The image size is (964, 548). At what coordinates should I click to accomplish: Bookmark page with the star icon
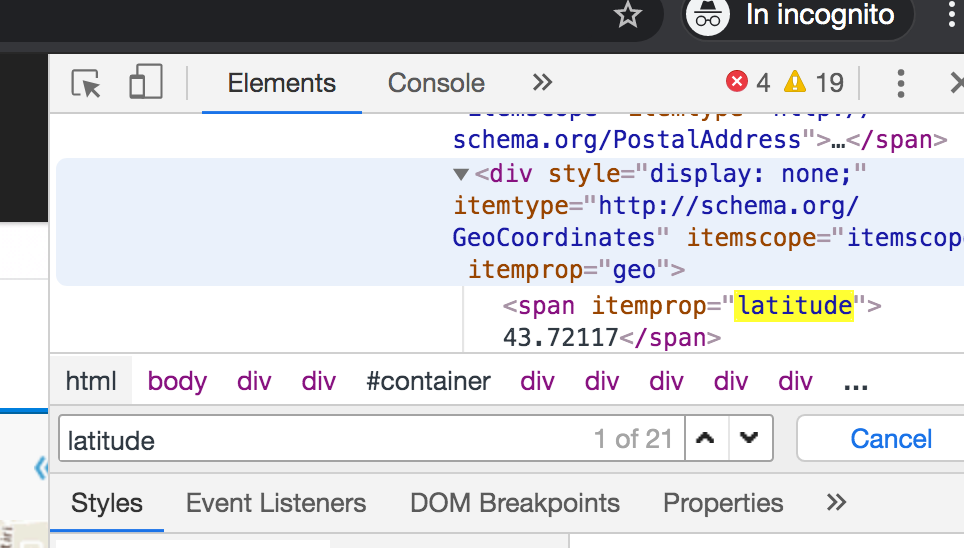point(627,15)
